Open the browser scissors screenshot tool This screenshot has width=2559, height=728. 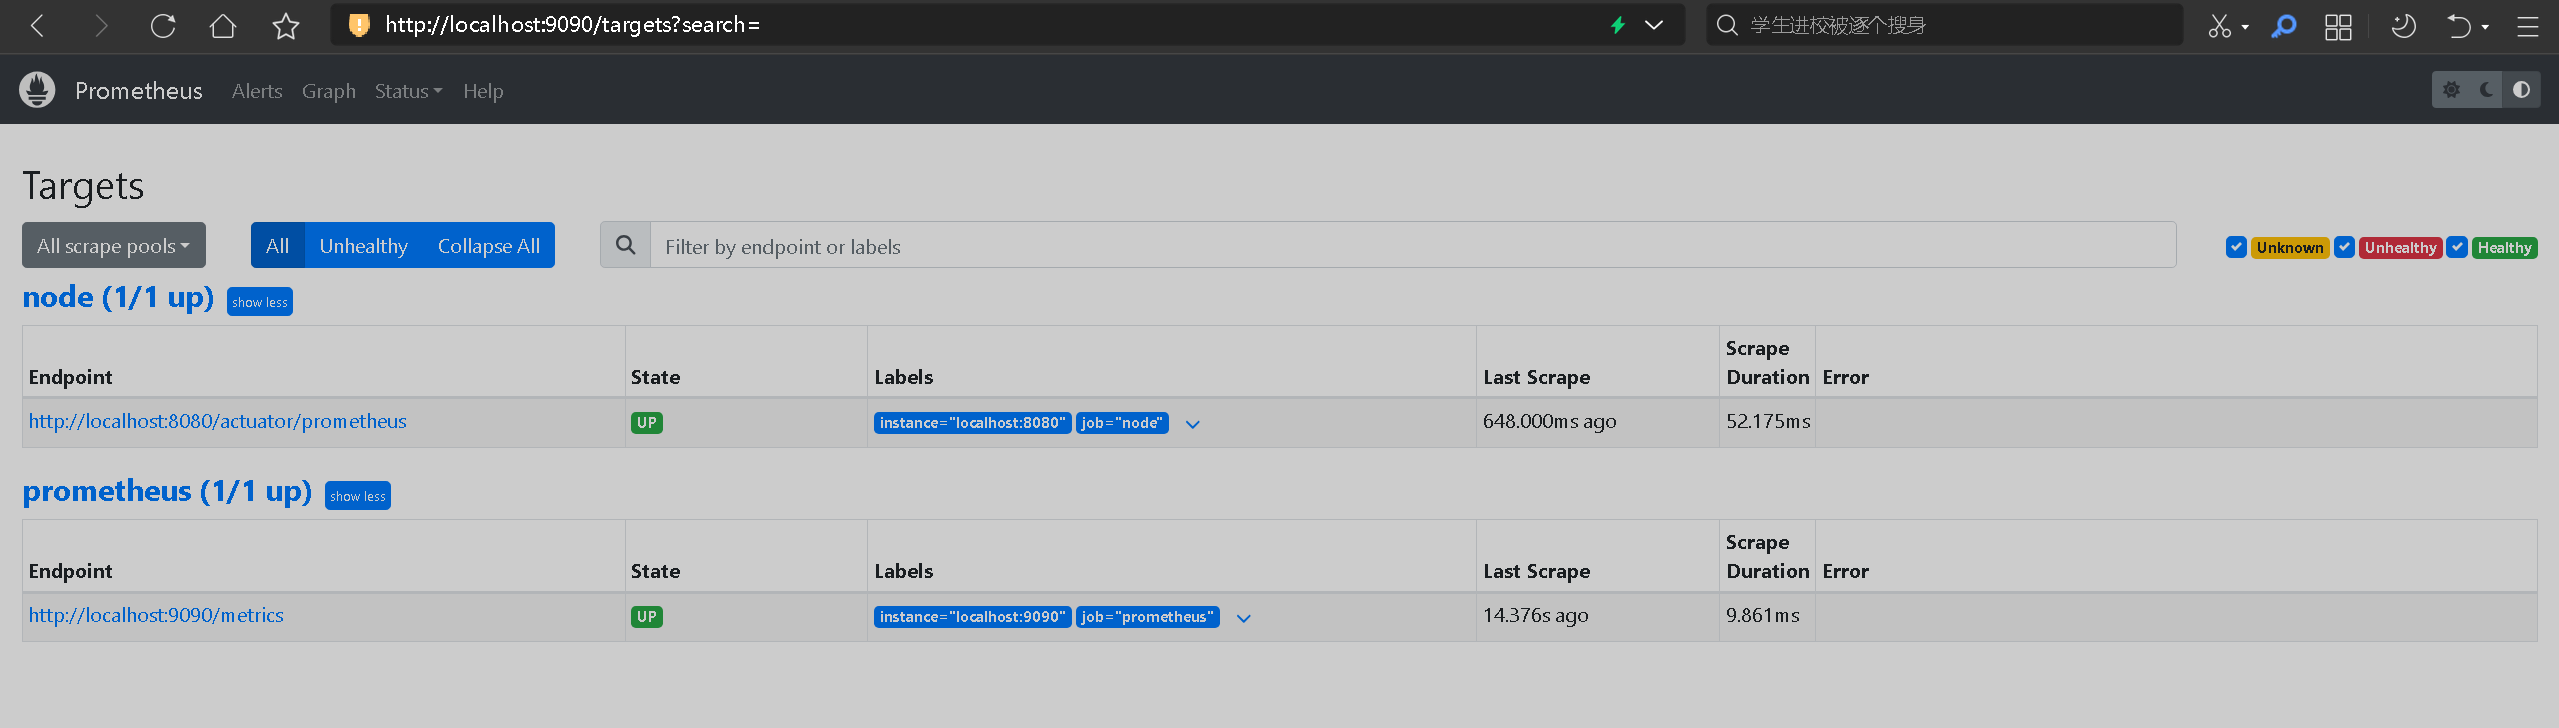(2219, 26)
